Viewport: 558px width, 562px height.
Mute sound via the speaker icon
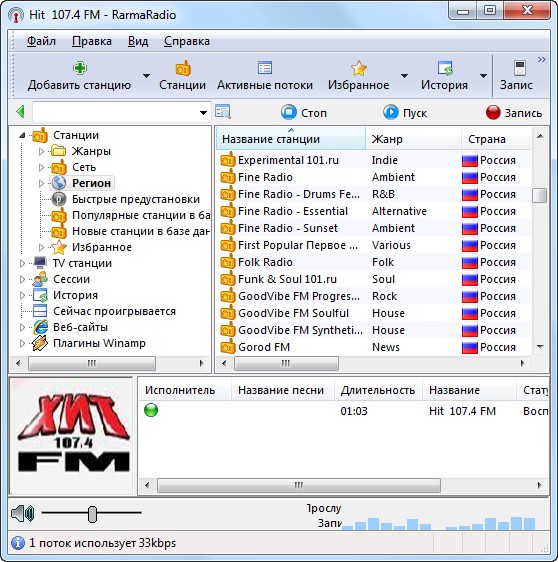(x=22, y=513)
